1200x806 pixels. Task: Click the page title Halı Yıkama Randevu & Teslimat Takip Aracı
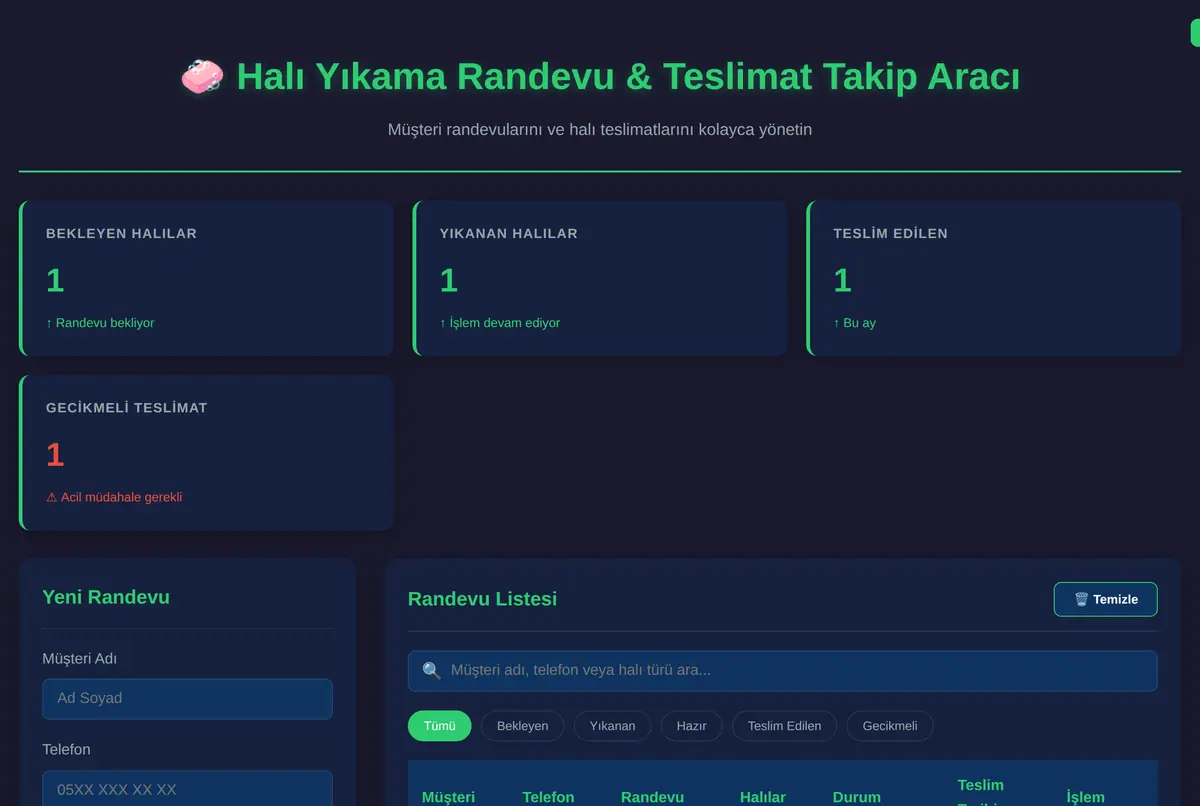coord(628,77)
